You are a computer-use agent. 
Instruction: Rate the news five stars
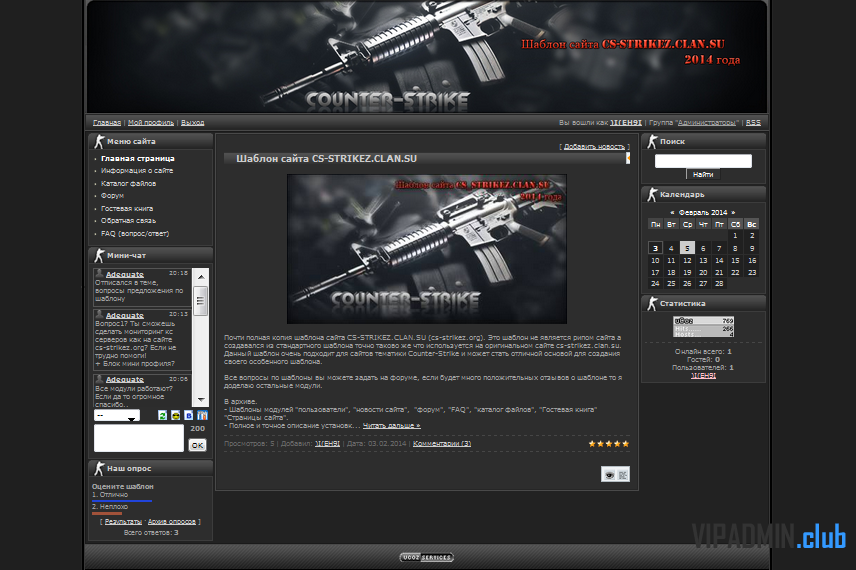click(626, 444)
